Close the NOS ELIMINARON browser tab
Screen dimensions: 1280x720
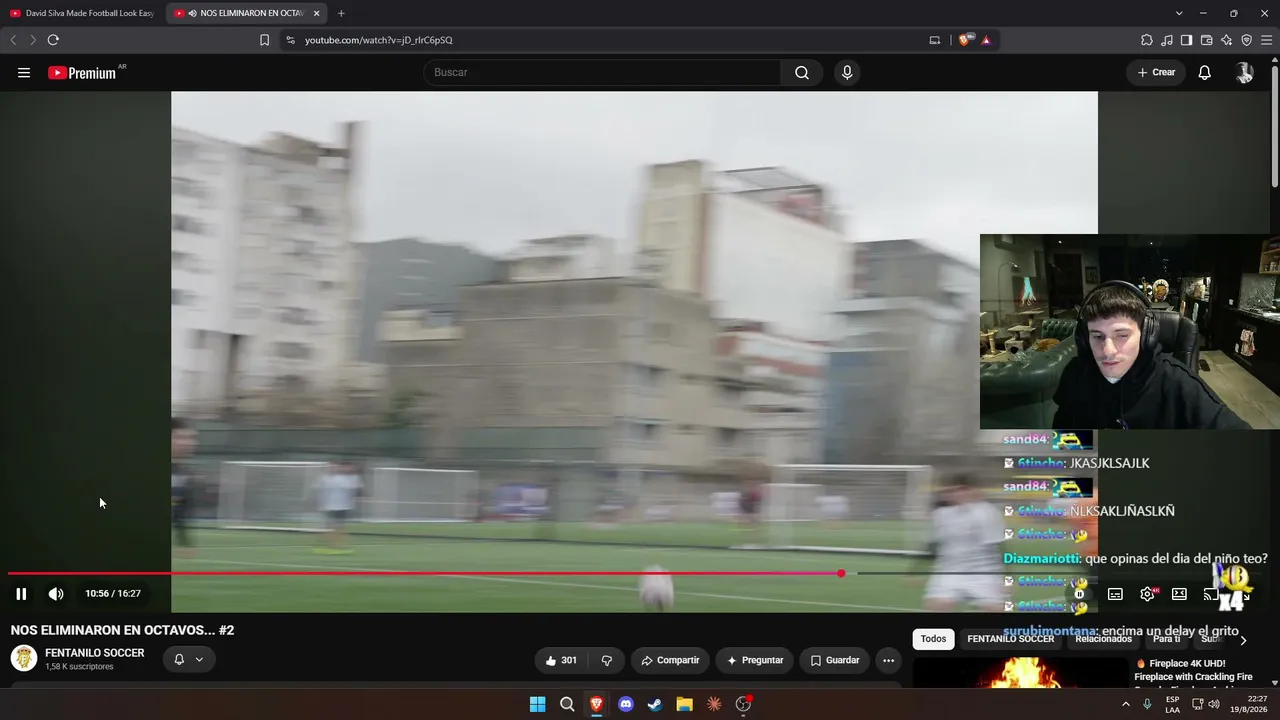coord(316,13)
